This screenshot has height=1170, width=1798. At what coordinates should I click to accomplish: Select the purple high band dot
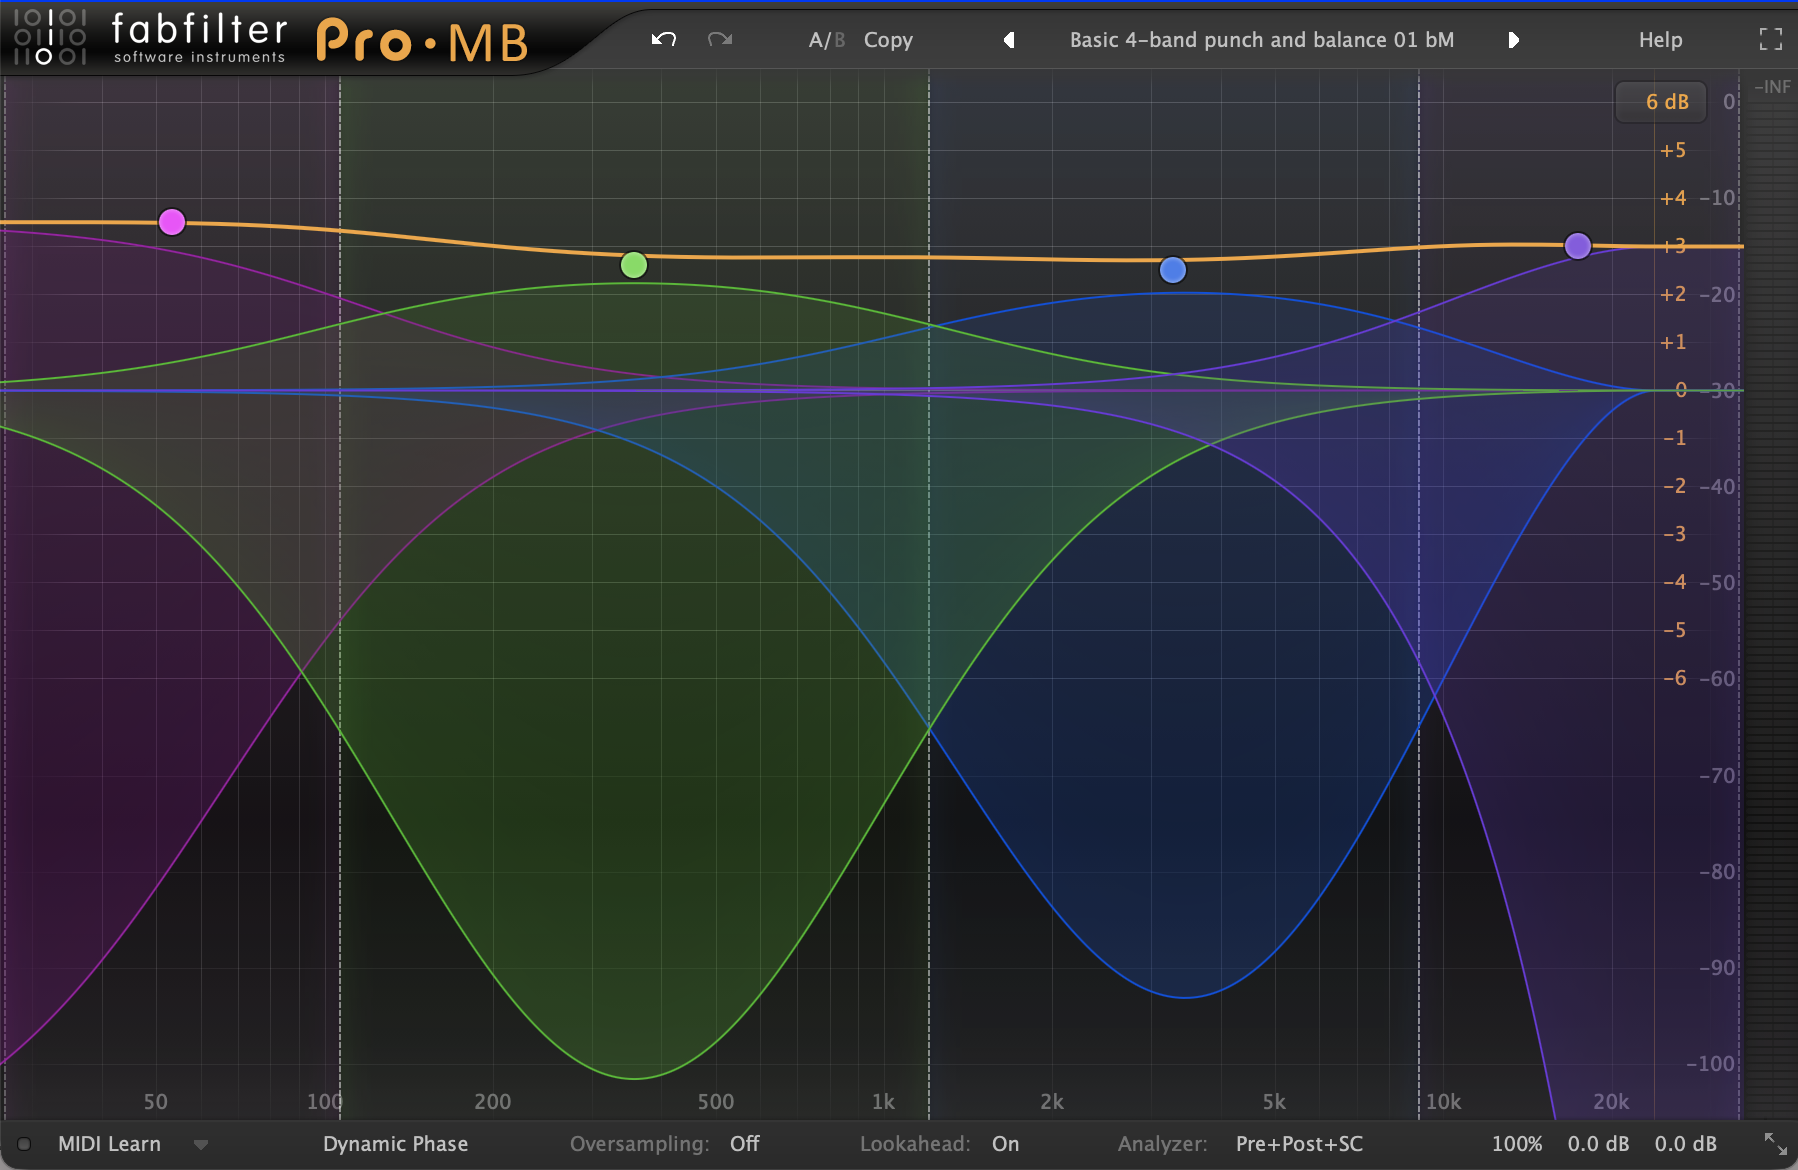click(x=1578, y=246)
